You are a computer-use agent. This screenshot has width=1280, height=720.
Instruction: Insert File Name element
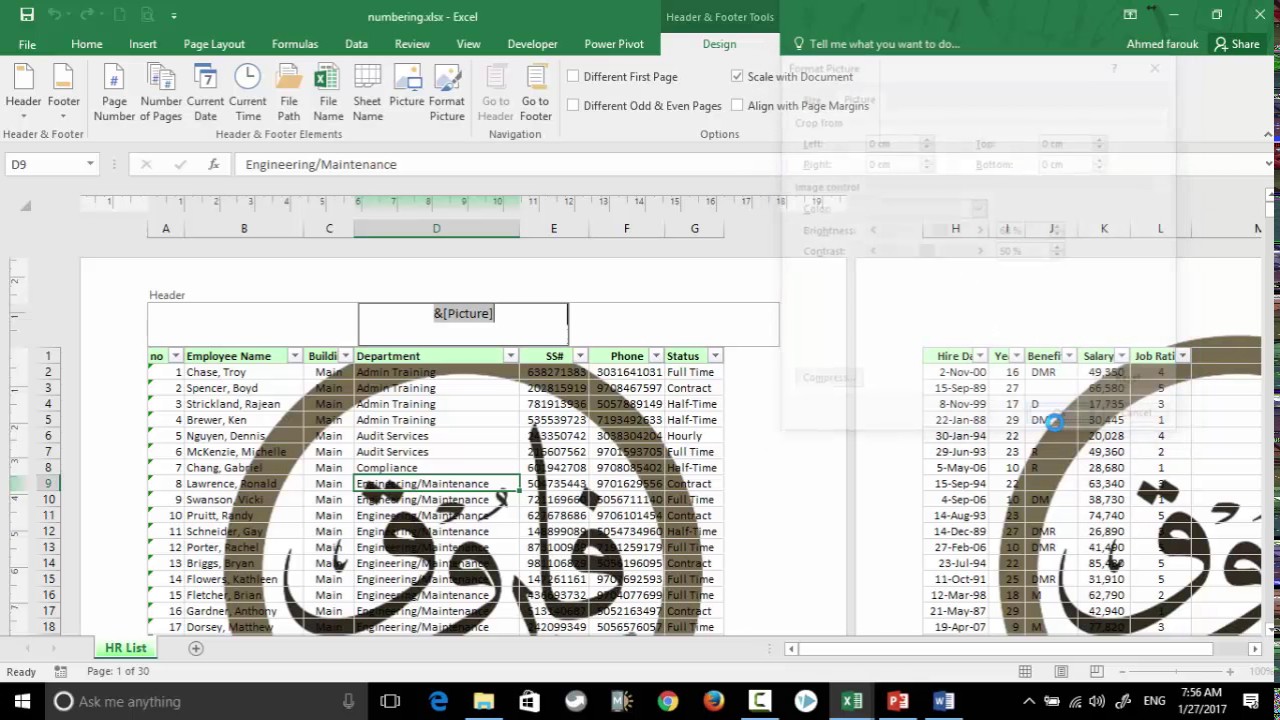click(327, 92)
